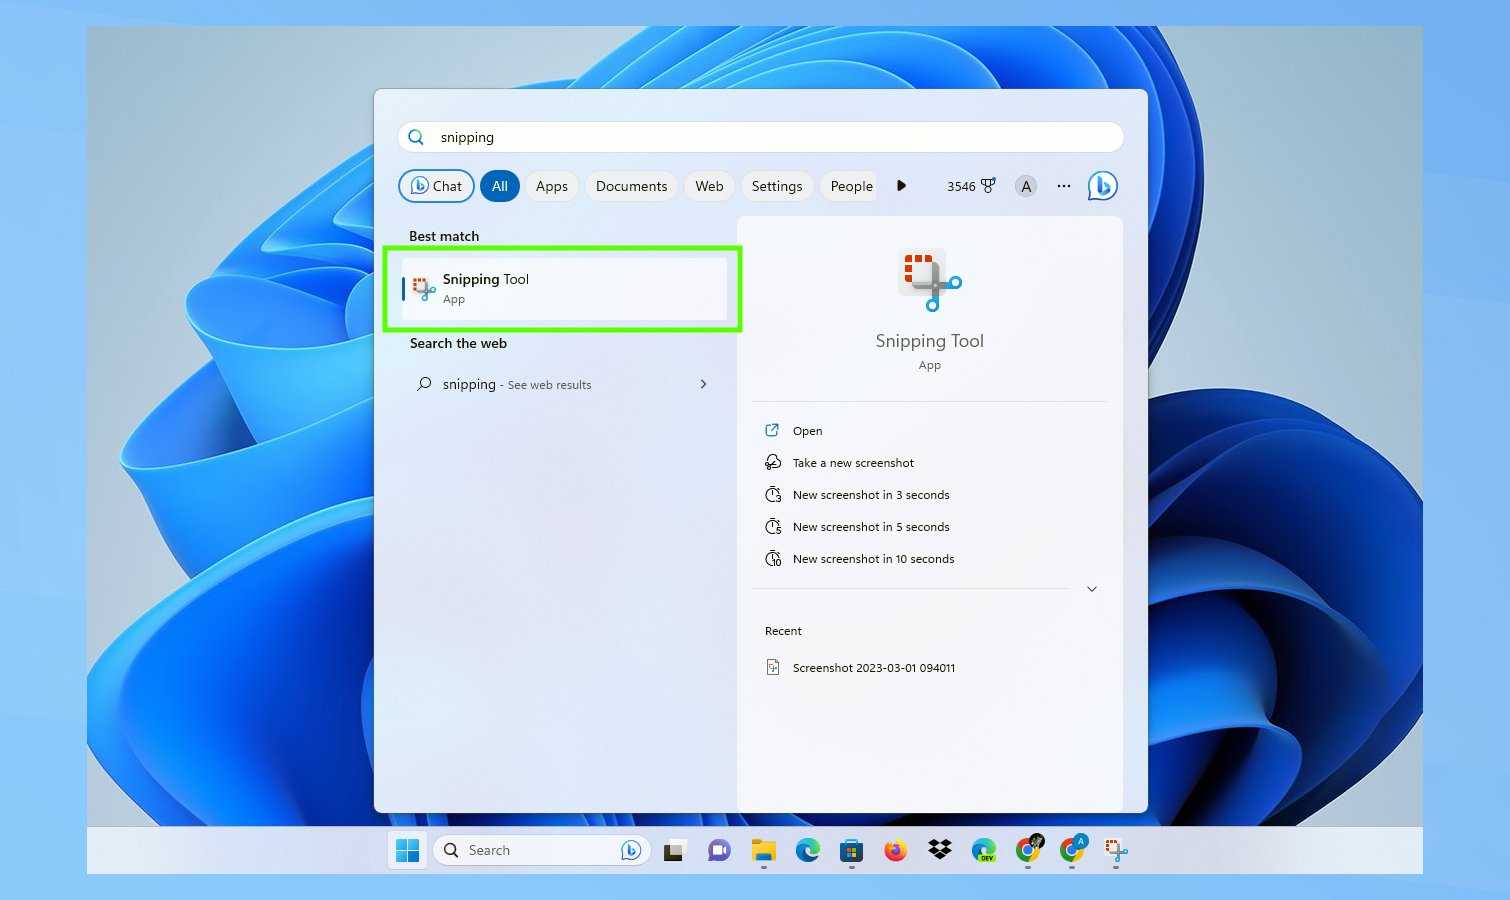Expand the actions list chevron
Screen dimensions: 1510x900
point(1091,589)
